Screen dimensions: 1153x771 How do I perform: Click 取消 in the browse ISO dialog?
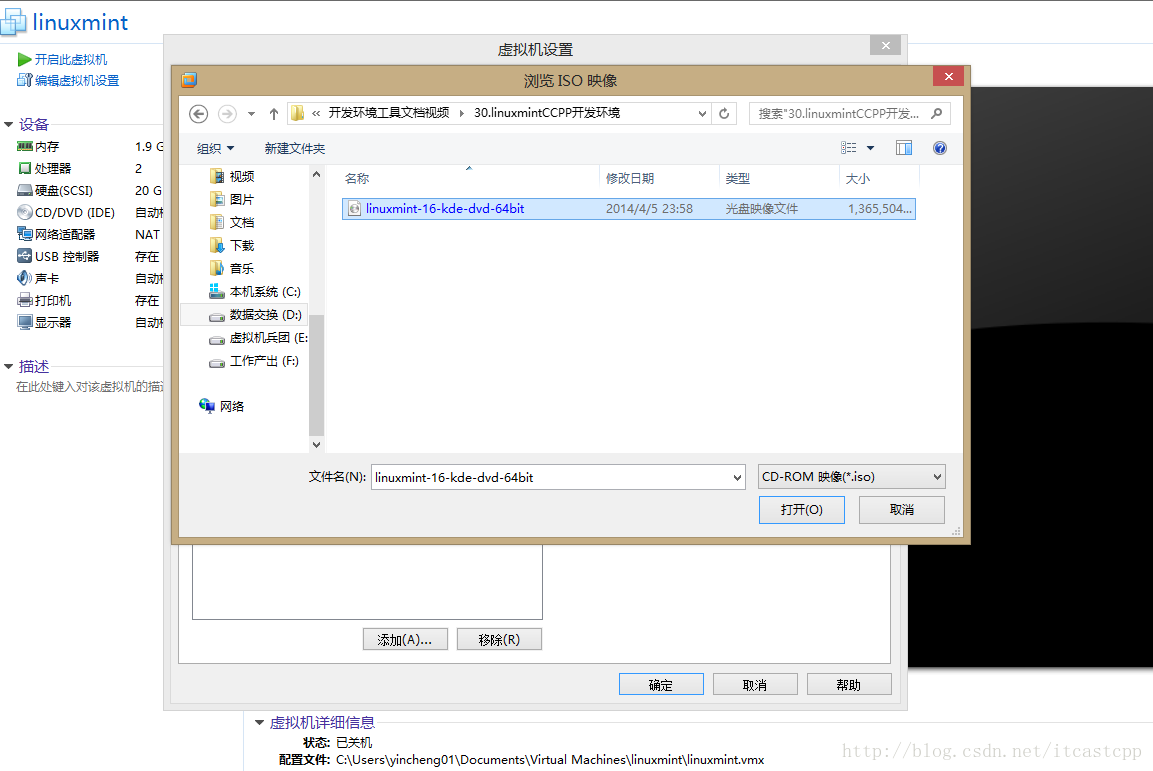tap(902, 510)
